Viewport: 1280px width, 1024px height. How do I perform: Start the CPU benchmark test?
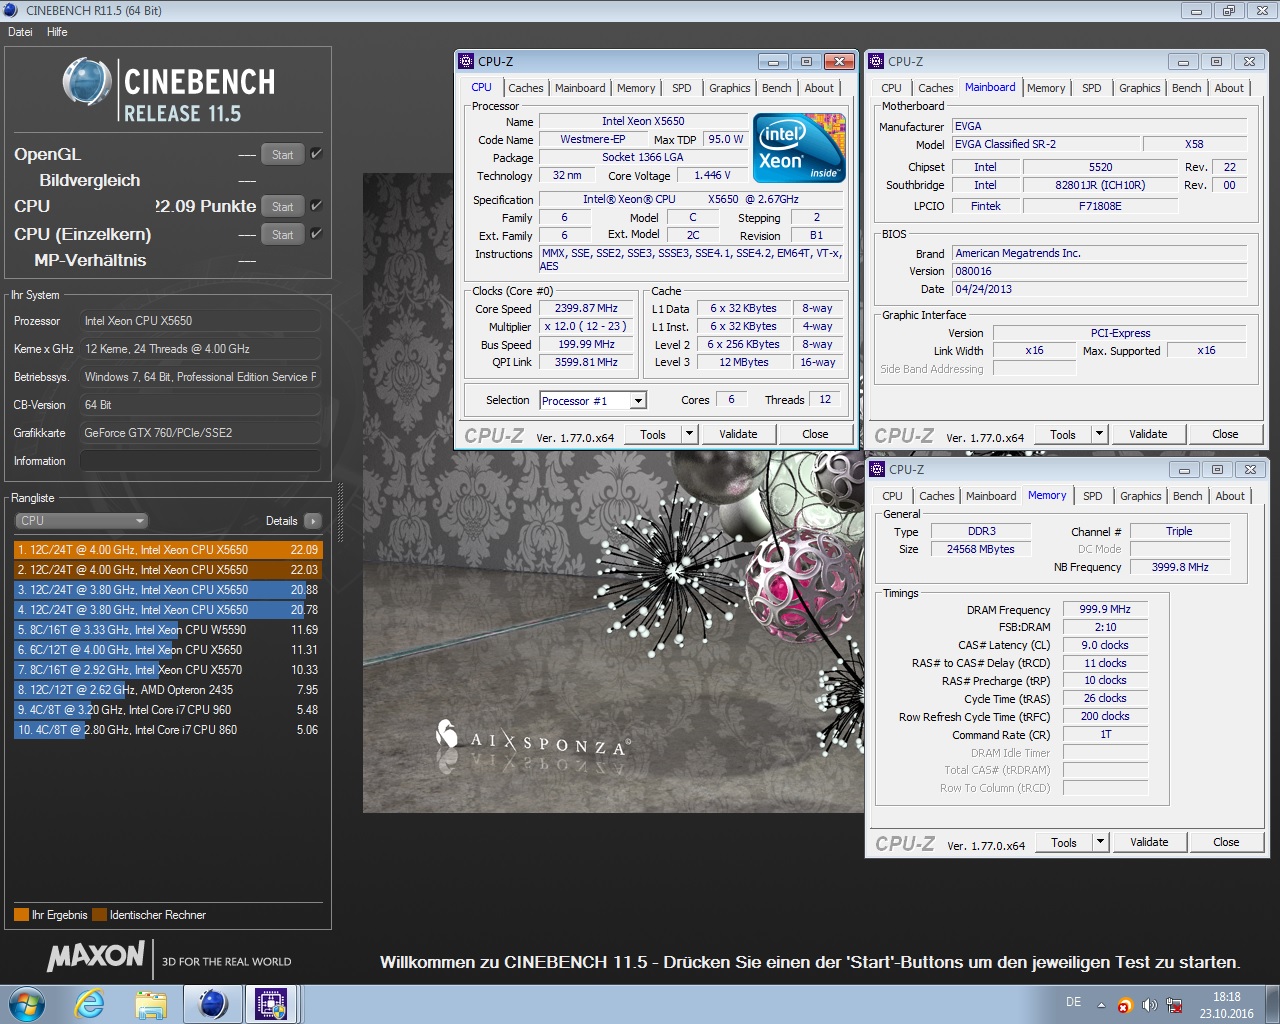click(x=283, y=207)
